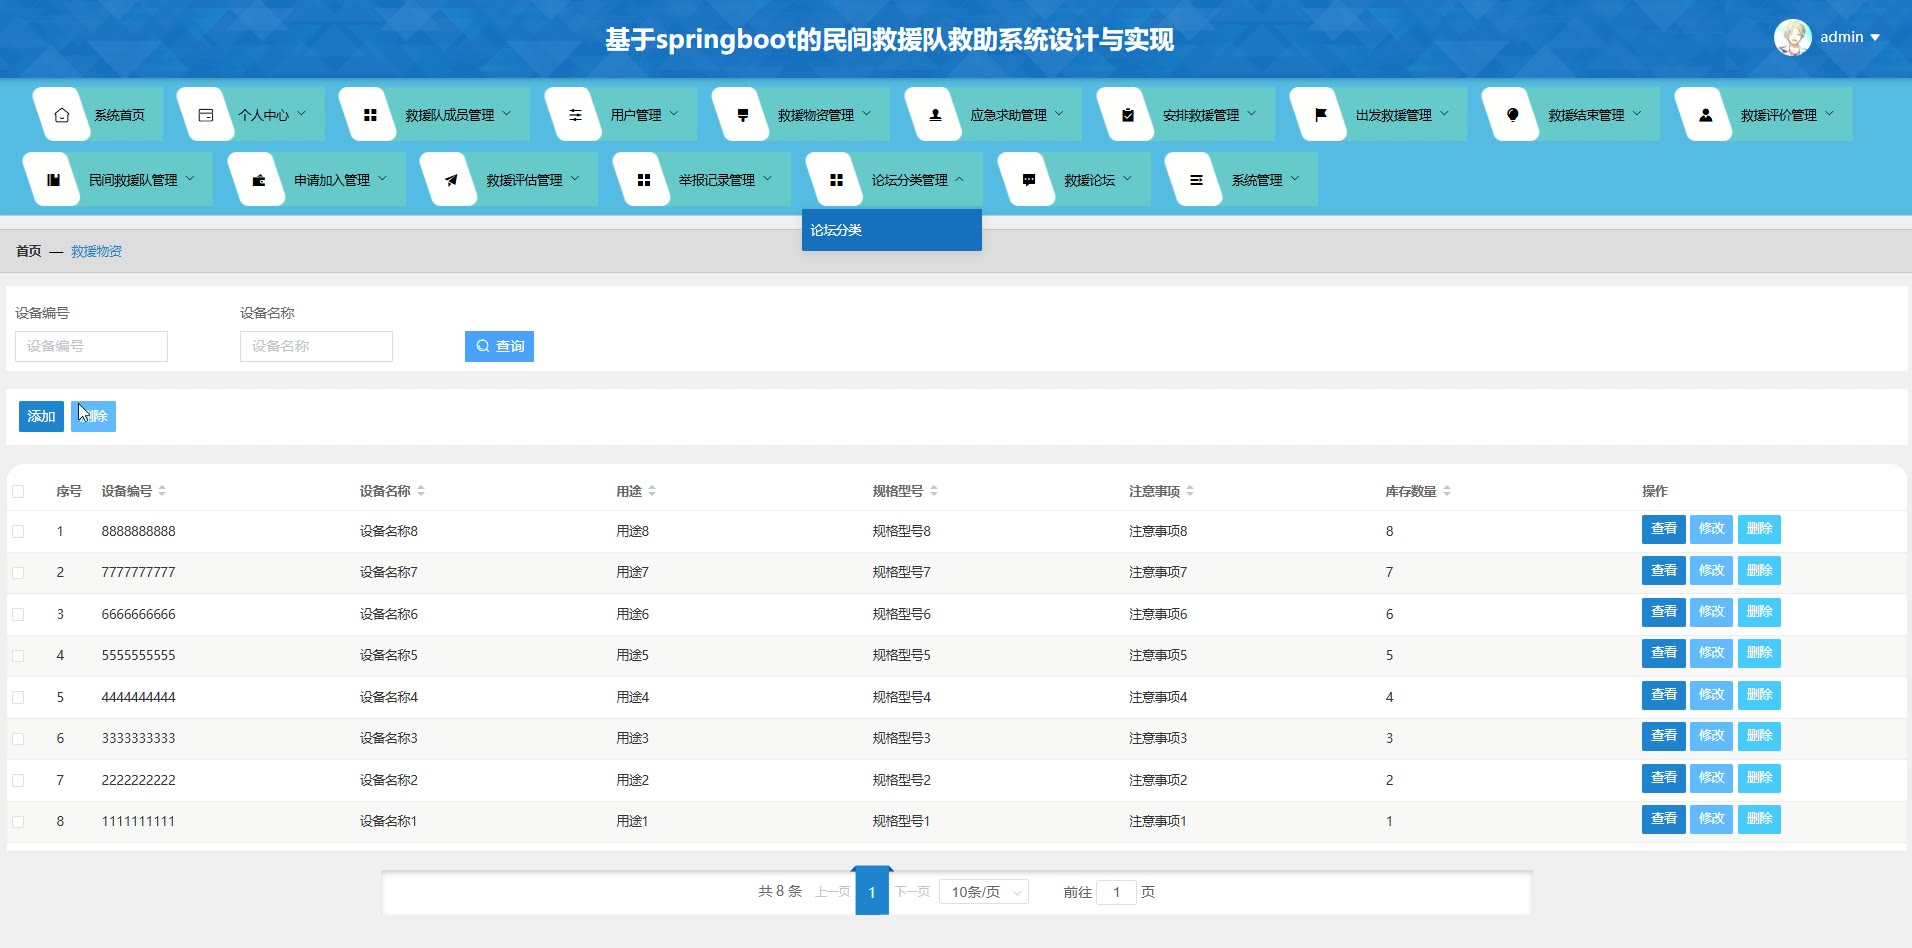
Task: Open the 个人中心 menu item
Action: [x=263, y=115]
